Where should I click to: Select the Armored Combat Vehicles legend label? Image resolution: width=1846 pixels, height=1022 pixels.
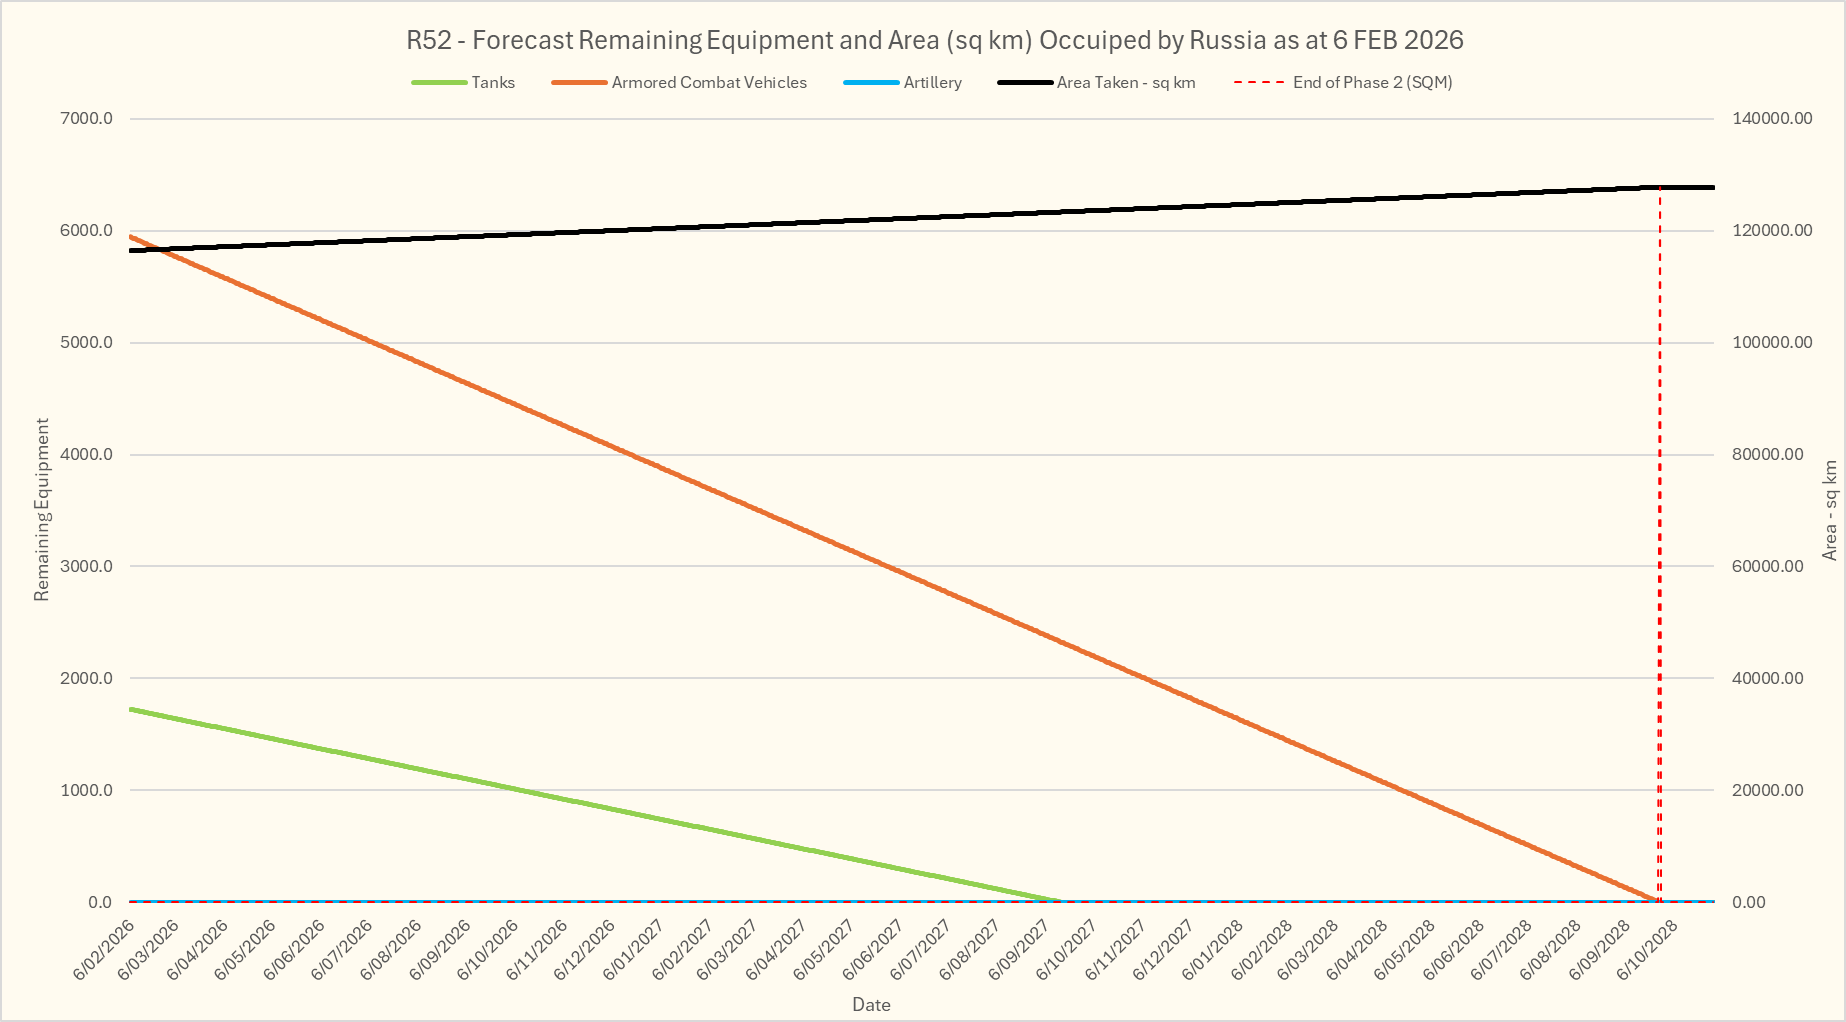click(x=709, y=83)
